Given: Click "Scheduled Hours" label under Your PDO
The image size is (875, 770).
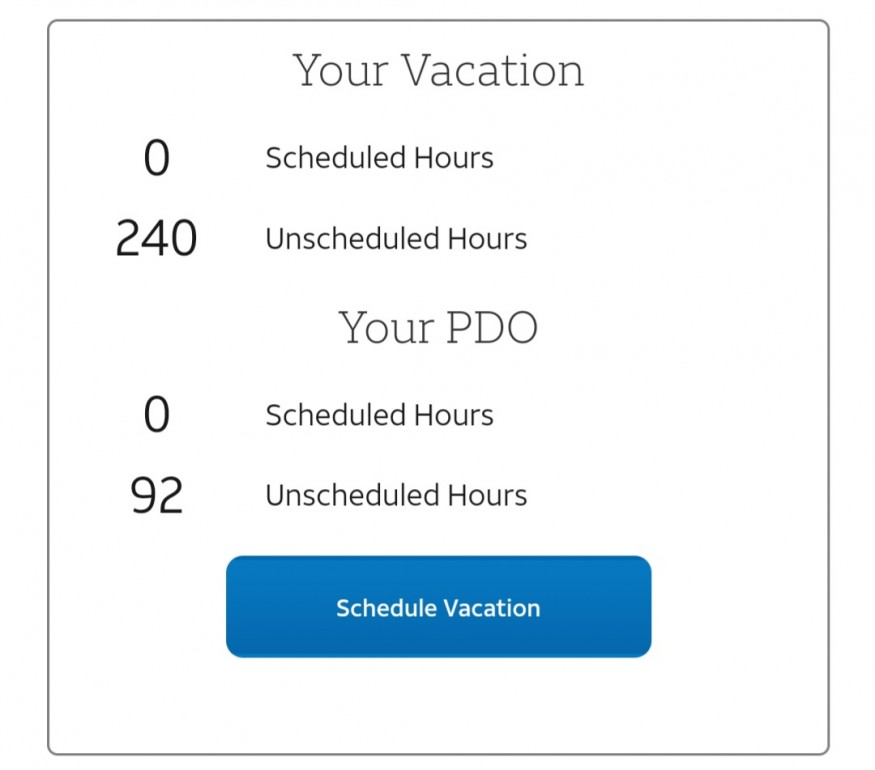Looking at the screenshot, I should (379, 415).
